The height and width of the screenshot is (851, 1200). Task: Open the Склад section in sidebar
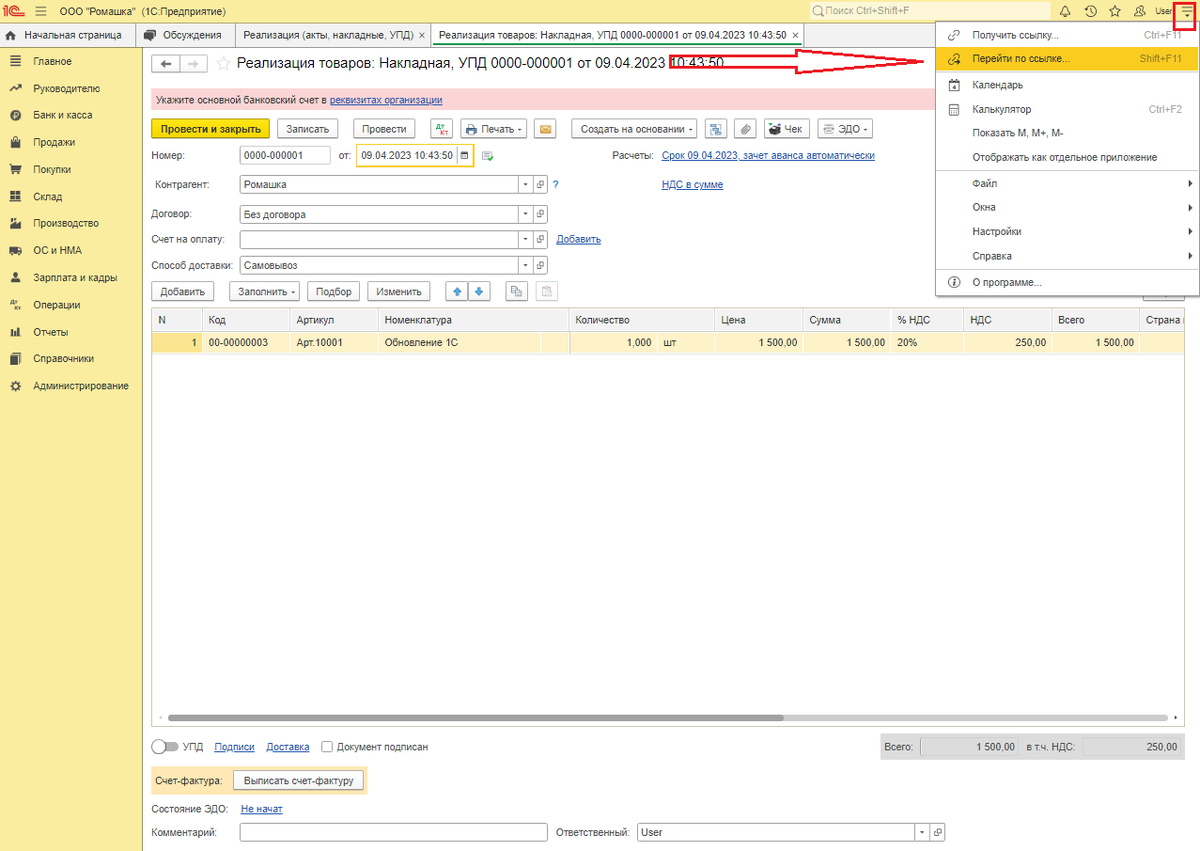pos(47,197)
